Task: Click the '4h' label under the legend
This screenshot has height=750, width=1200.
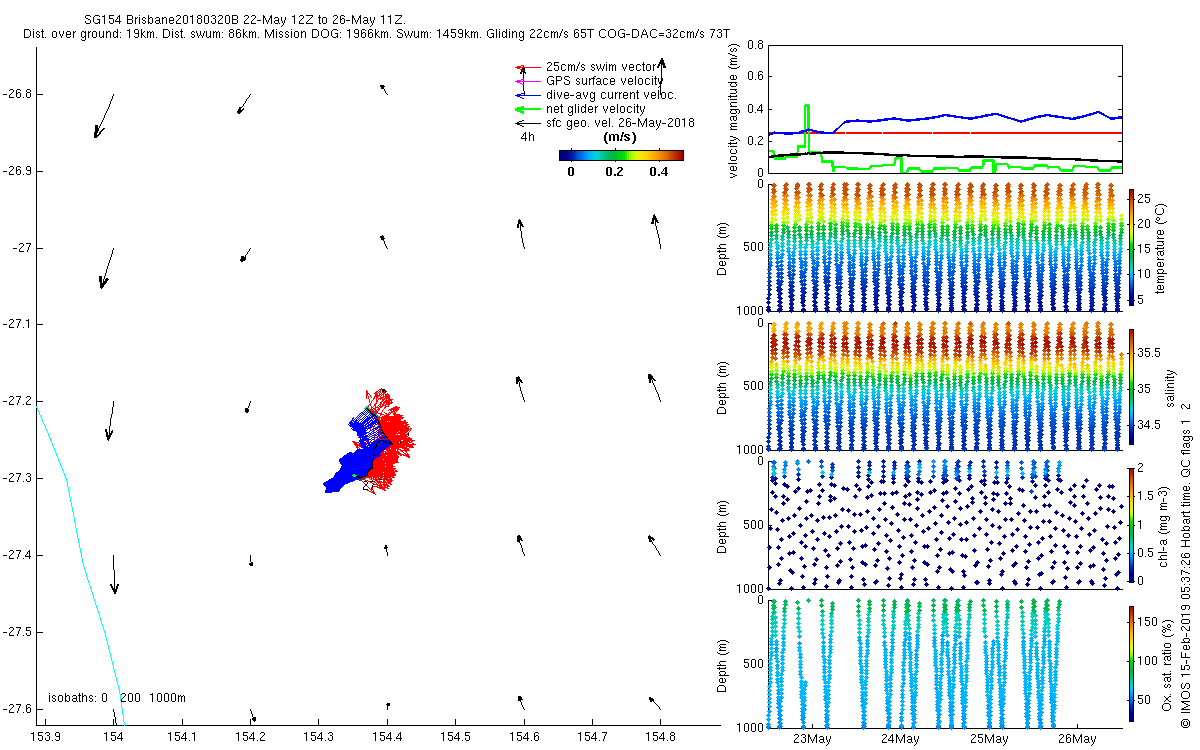Action: click(527, 137)
